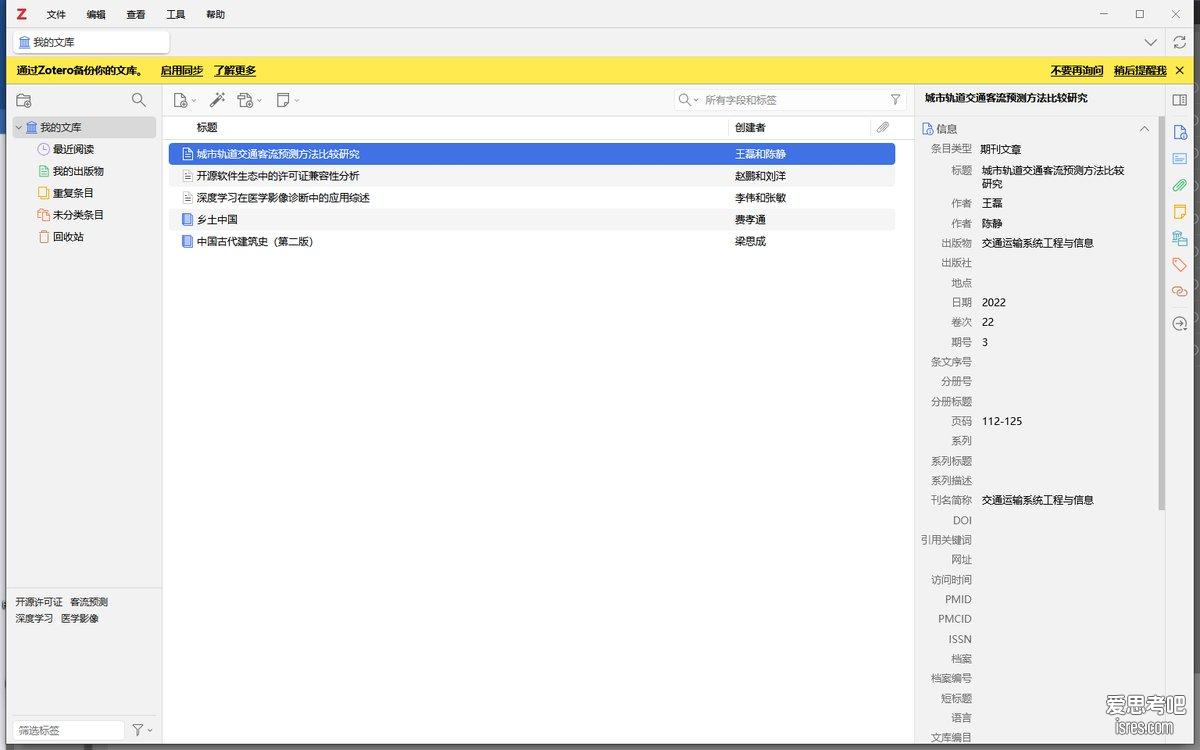The image size is (1200, 750).
Task: Open Libraries and Collections side icon
Action: pos(1180,238)
